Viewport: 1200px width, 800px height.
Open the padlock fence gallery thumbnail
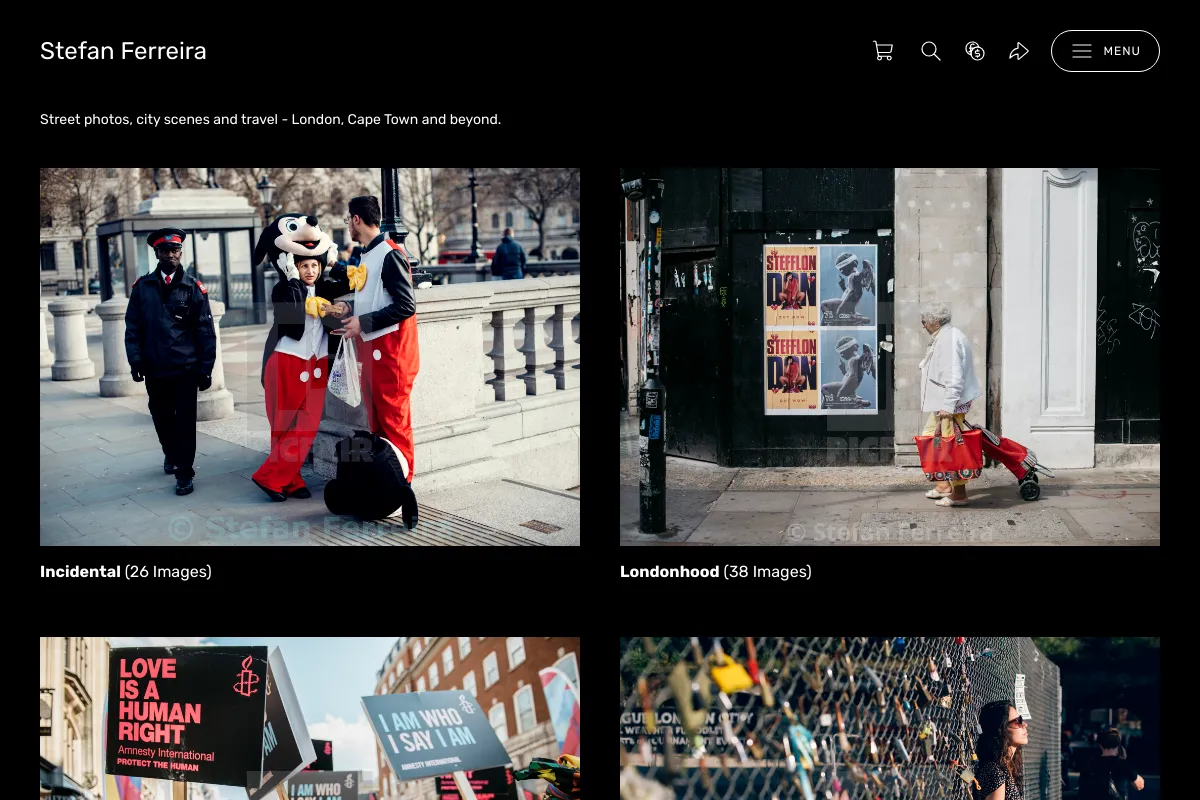(890, 719)
